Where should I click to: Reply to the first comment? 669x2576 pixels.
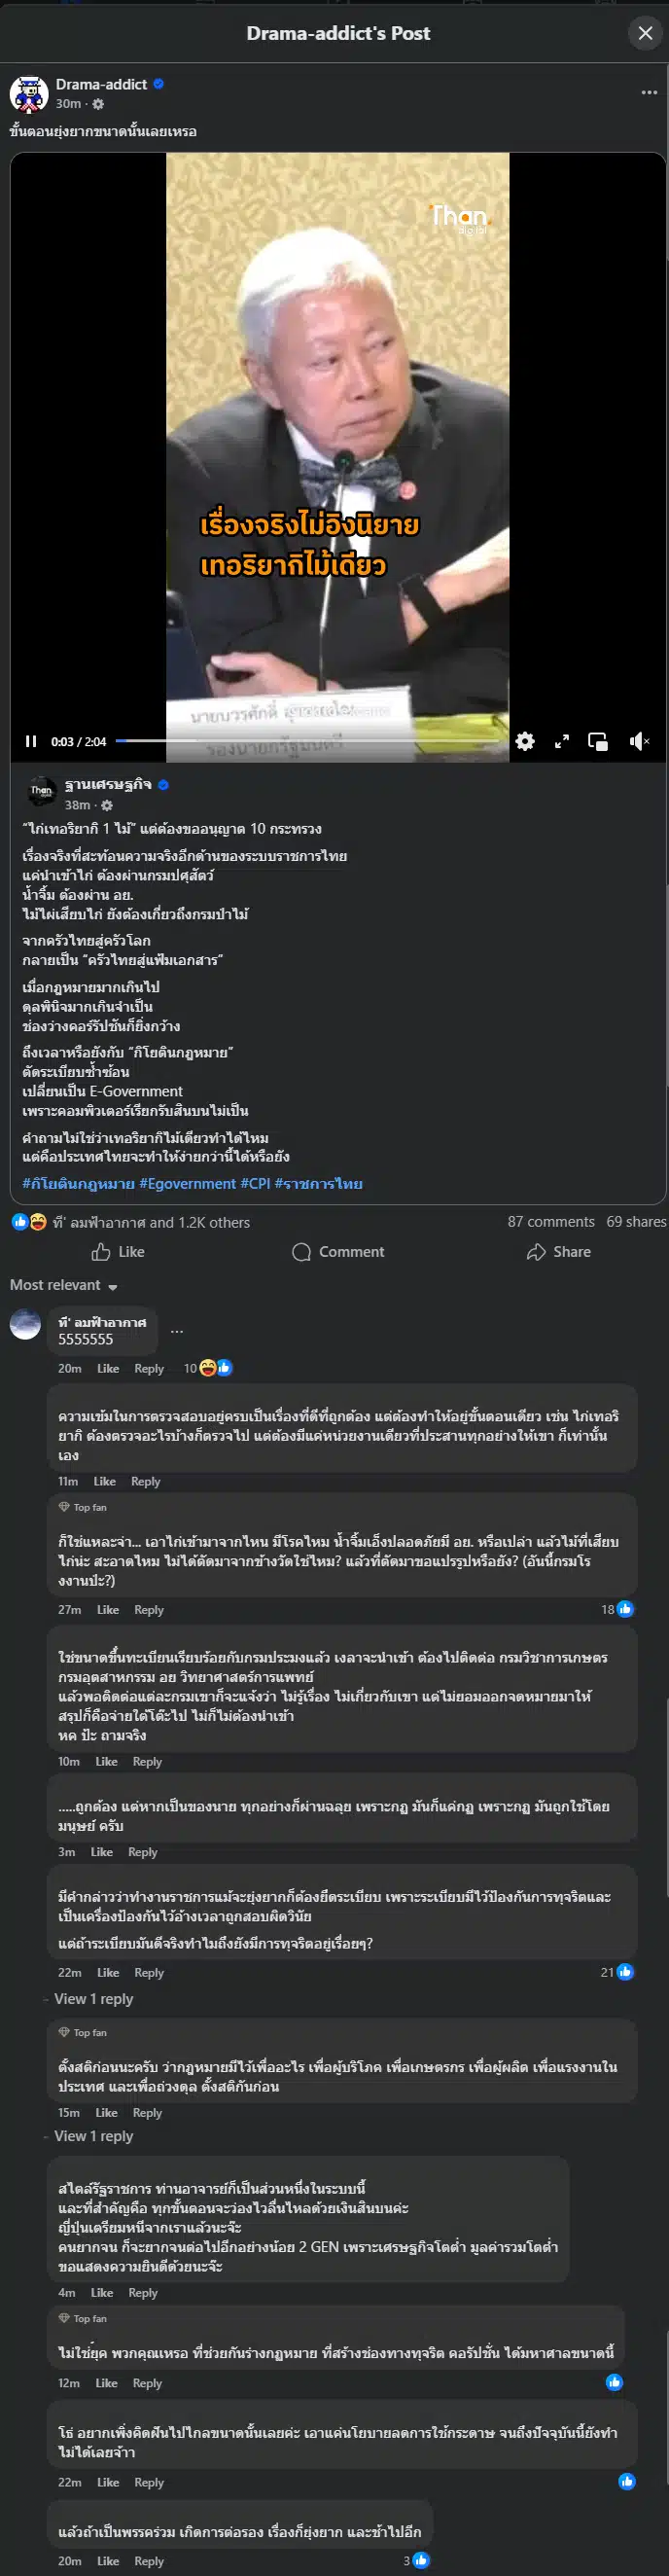(150, 1368)
